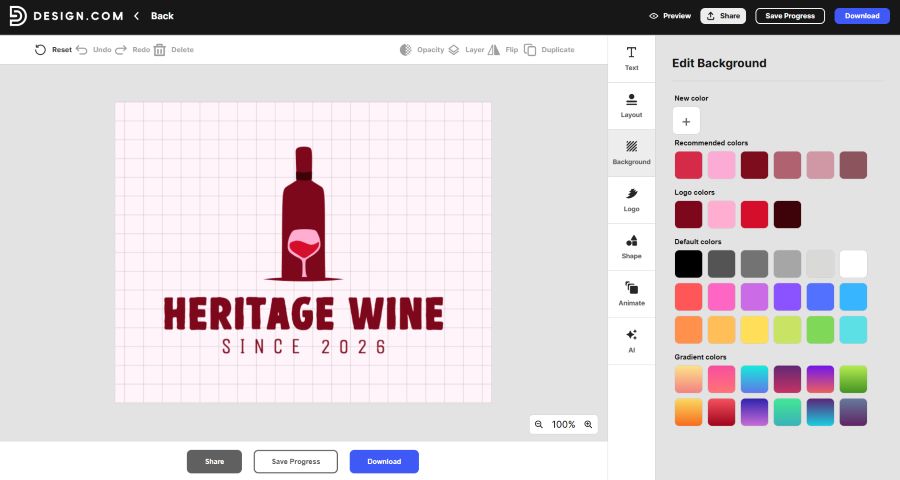Apply the yellow-orange gradient swatch
The image size is (900, 480).
(x=688, y=412)
